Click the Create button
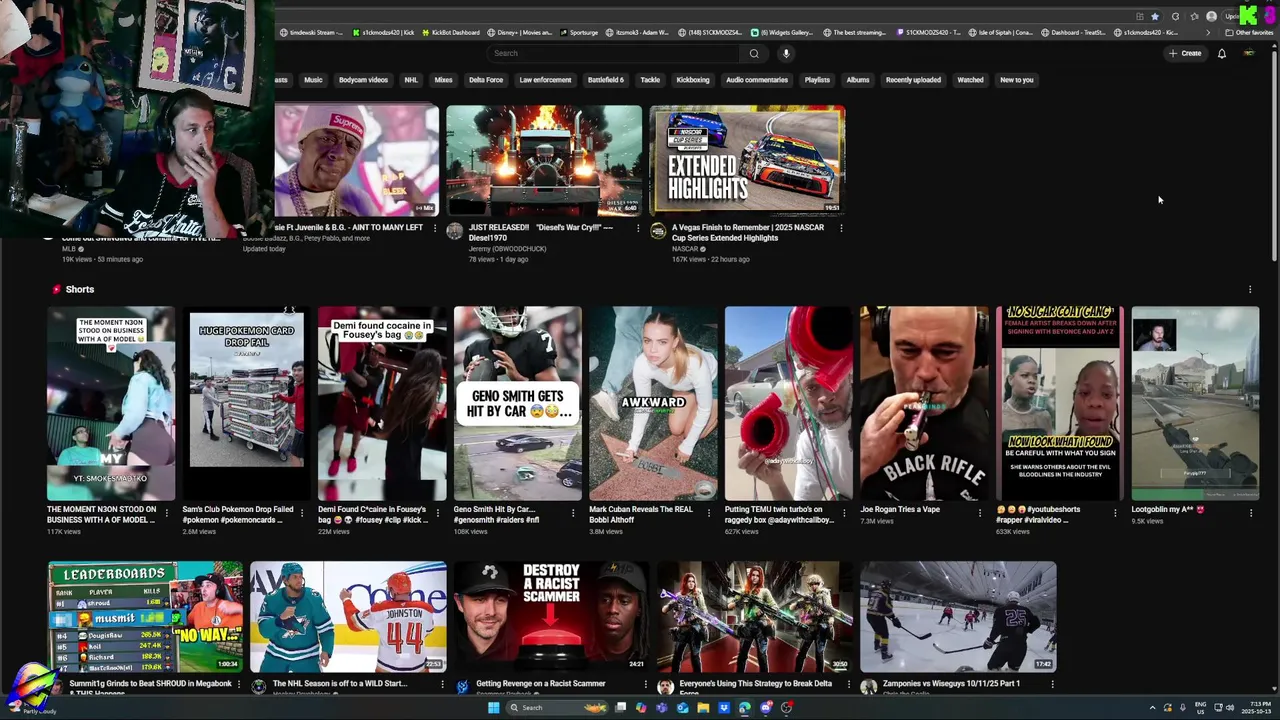Viewport: 1280px width, 720px height. coord(1185,54)
